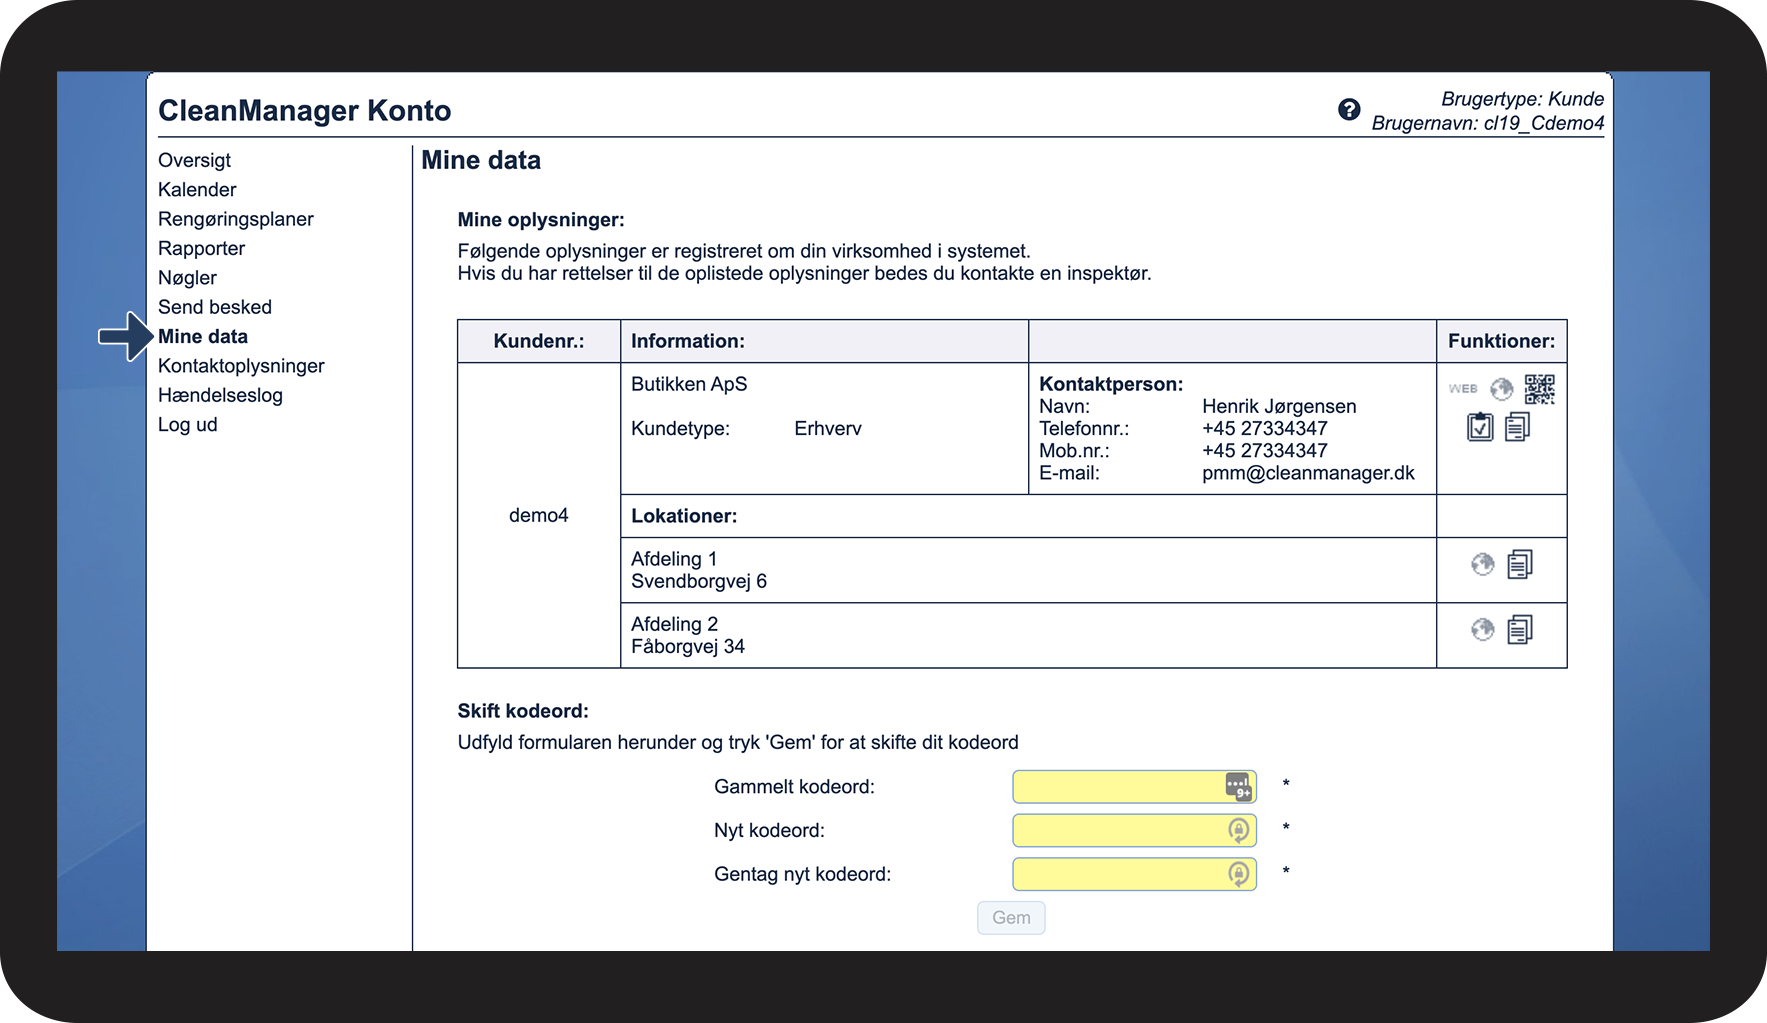Click the address Fåborgvej 34
The width and height of the screenshot is (1767, 1023).
click(x=688, y=647)
